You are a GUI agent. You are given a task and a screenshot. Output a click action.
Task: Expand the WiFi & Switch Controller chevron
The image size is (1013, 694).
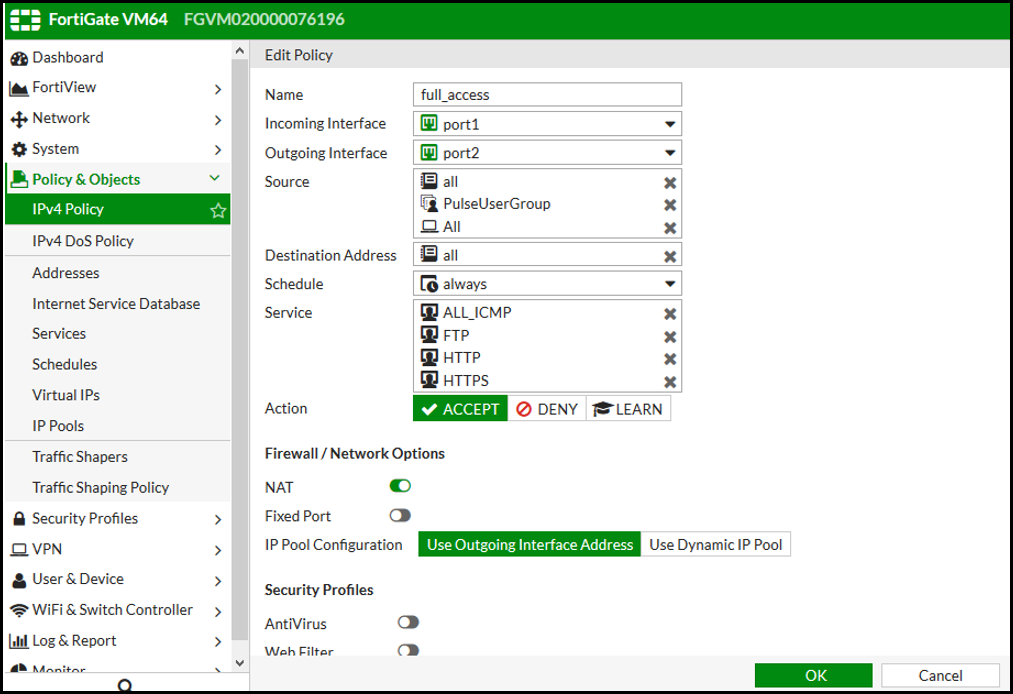[218, 611]
